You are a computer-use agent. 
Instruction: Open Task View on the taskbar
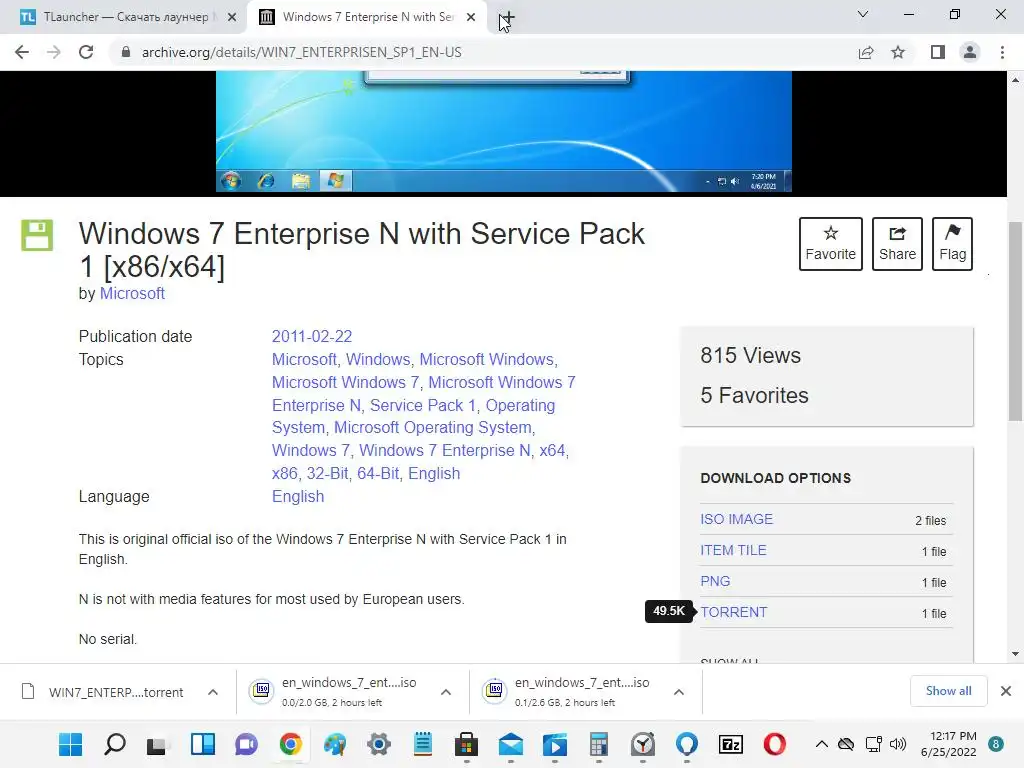(157, 744)
